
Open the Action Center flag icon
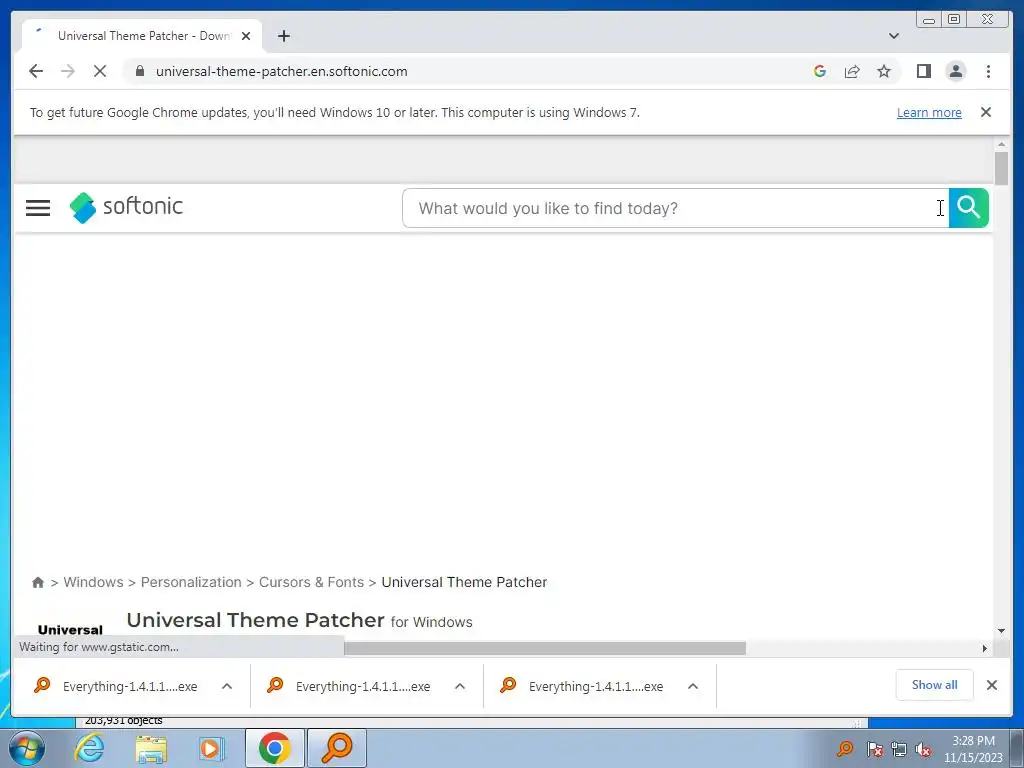click(875, 749)
